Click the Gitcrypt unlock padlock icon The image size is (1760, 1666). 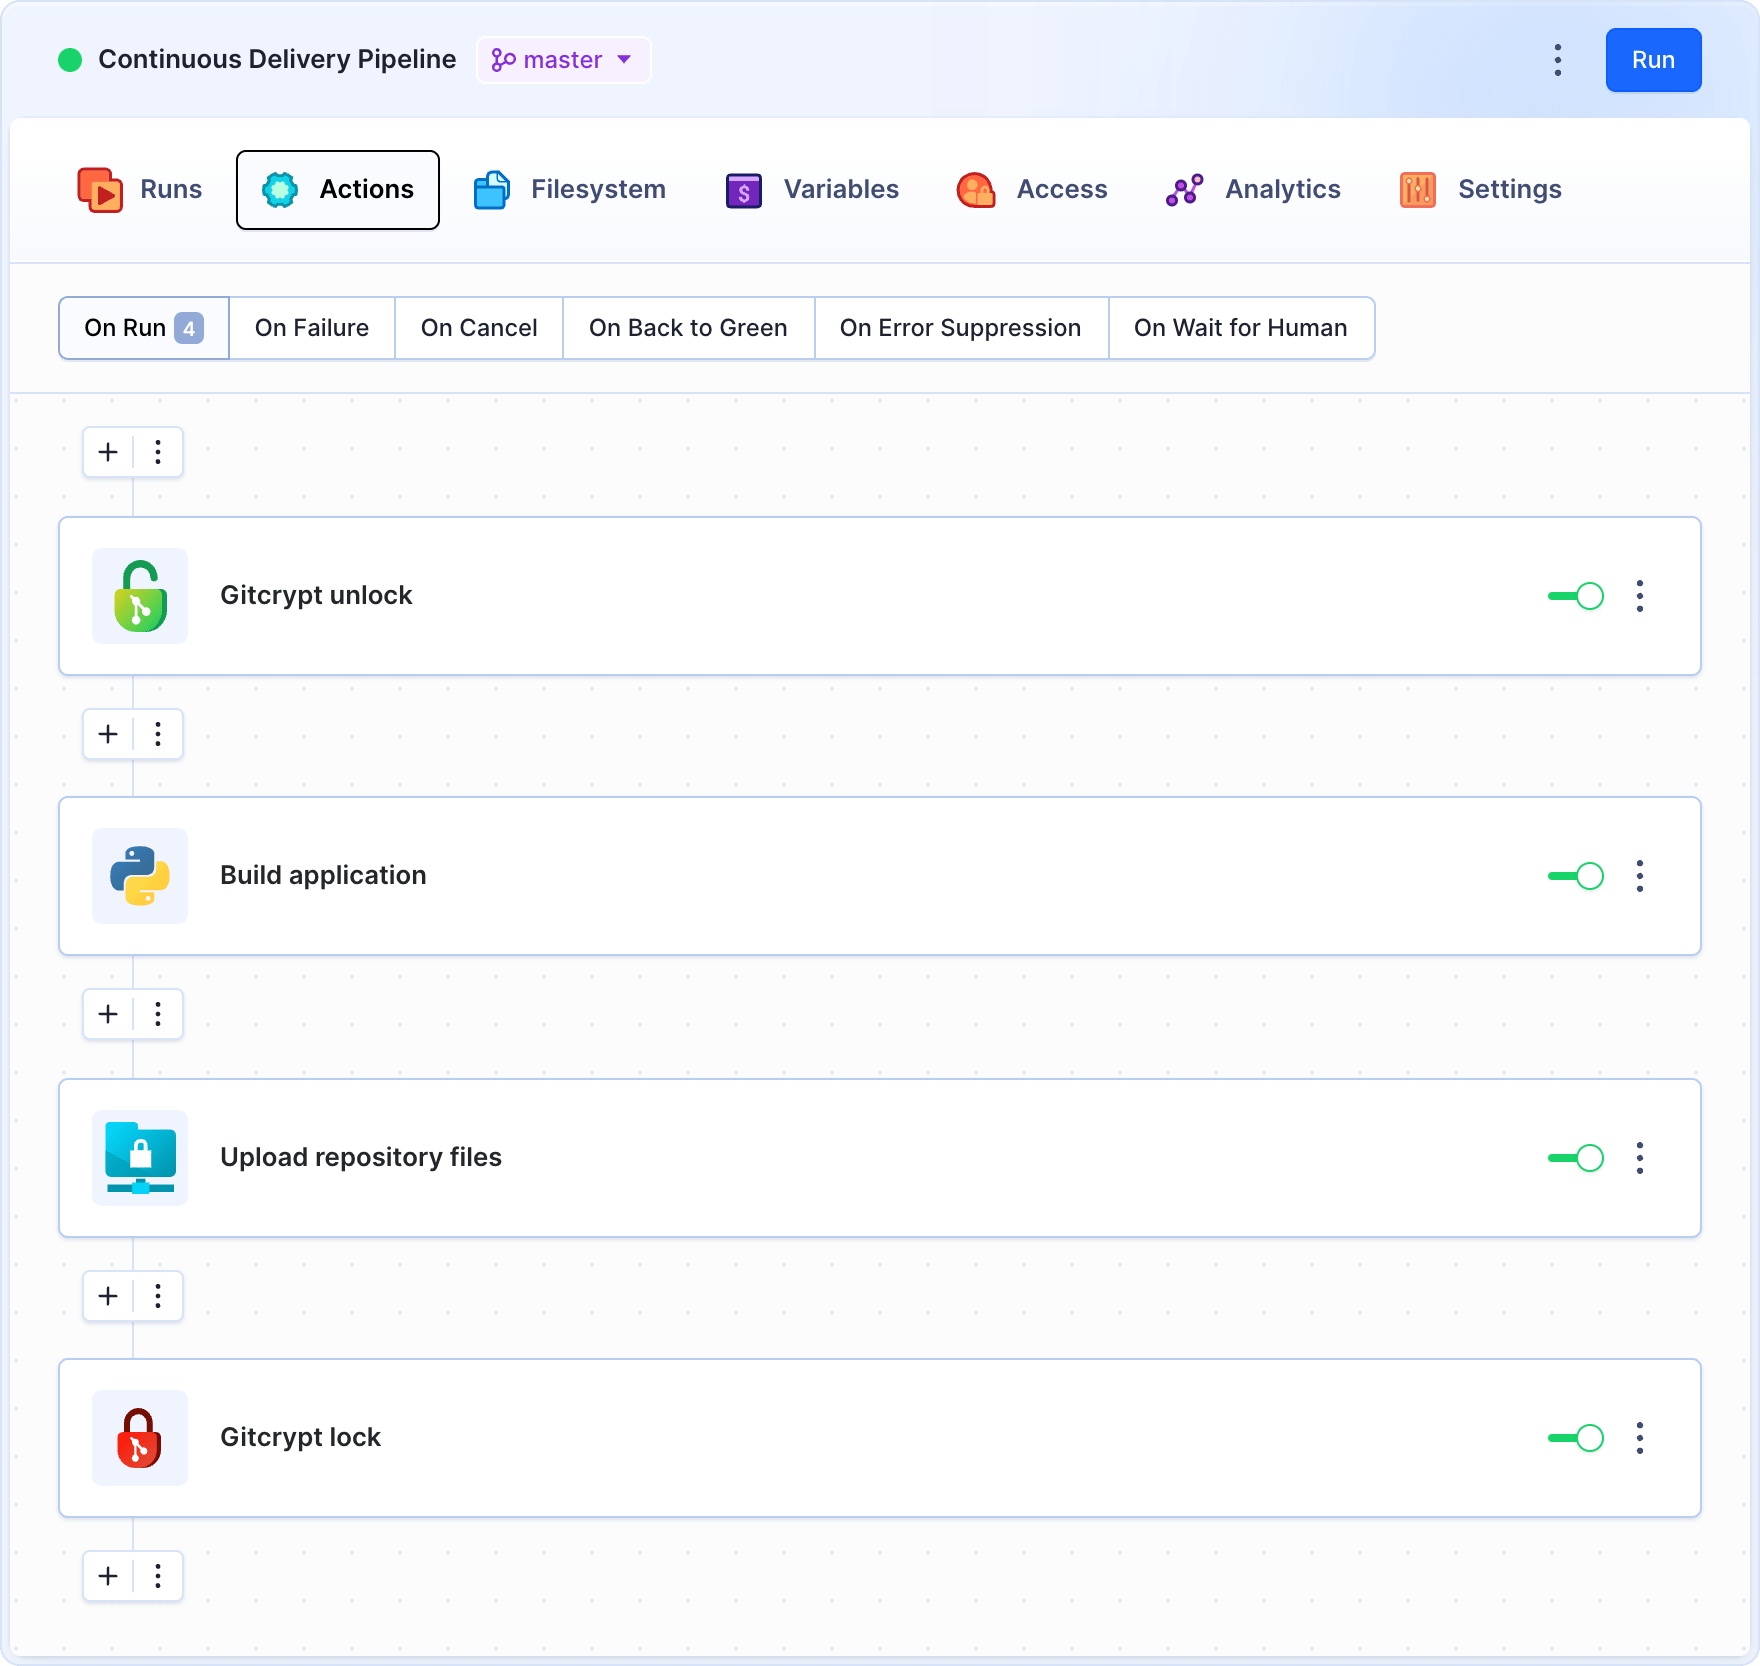(139, 596)
